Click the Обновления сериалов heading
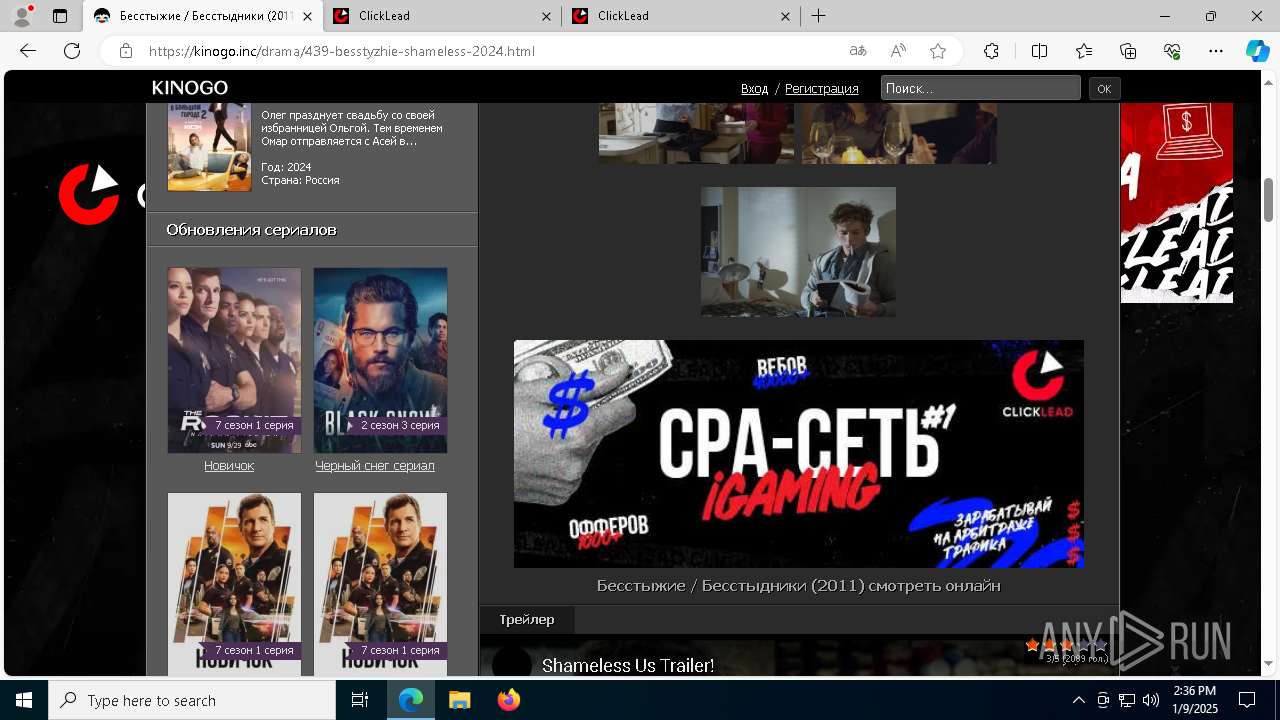The width and height of the screenshot is (1280, 720). tap(251, 230)
